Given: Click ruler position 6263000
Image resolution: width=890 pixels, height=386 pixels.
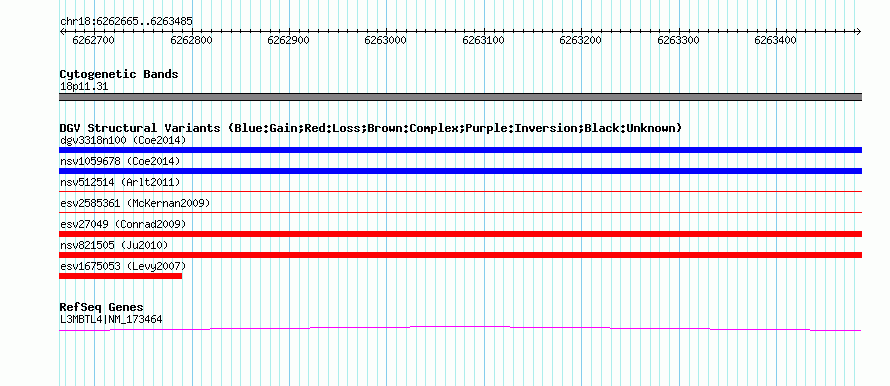Looking at the screenshot, I should pyautogui.click(x=386, y=40).
